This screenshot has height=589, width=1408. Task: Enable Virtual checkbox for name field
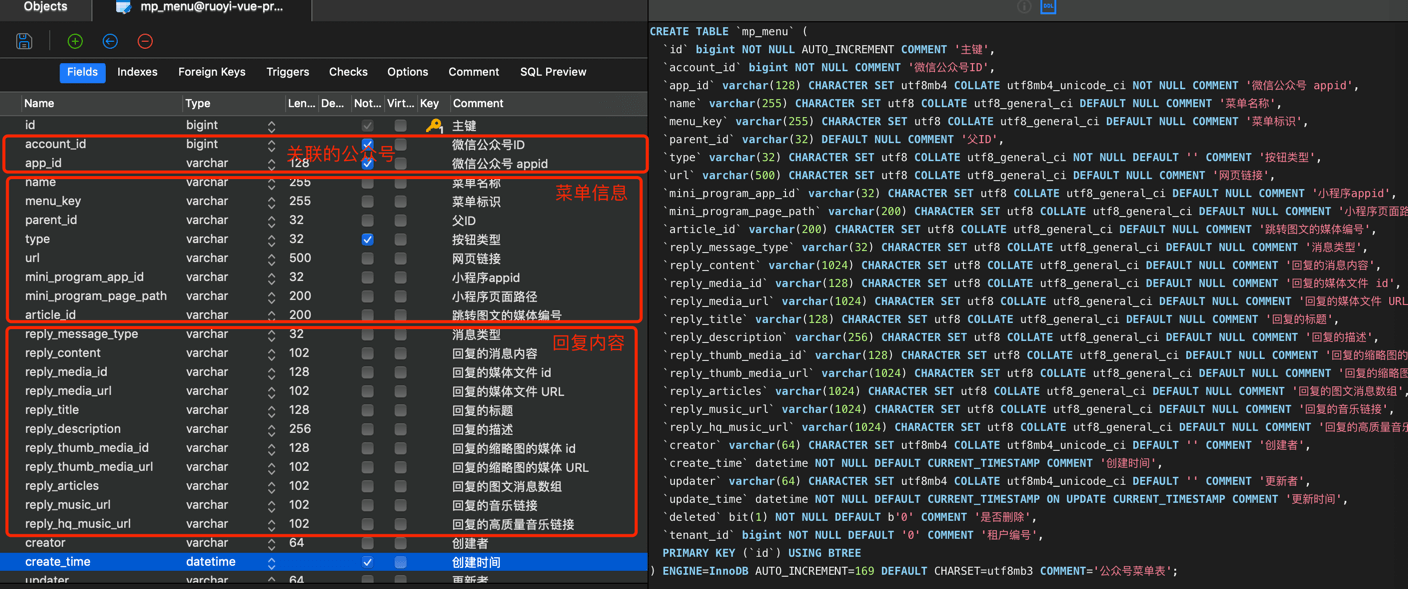pyautogui.click(x=400, y=183)
